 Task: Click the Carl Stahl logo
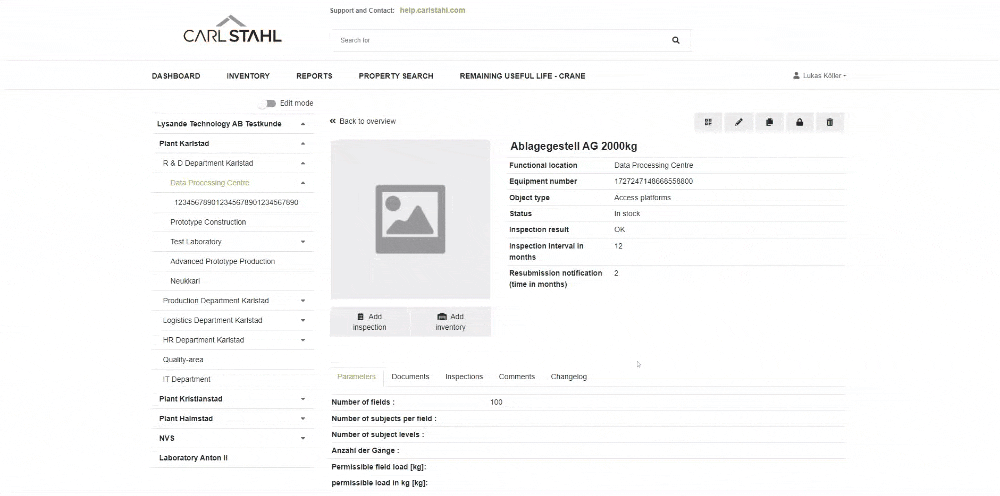(232, 30)
